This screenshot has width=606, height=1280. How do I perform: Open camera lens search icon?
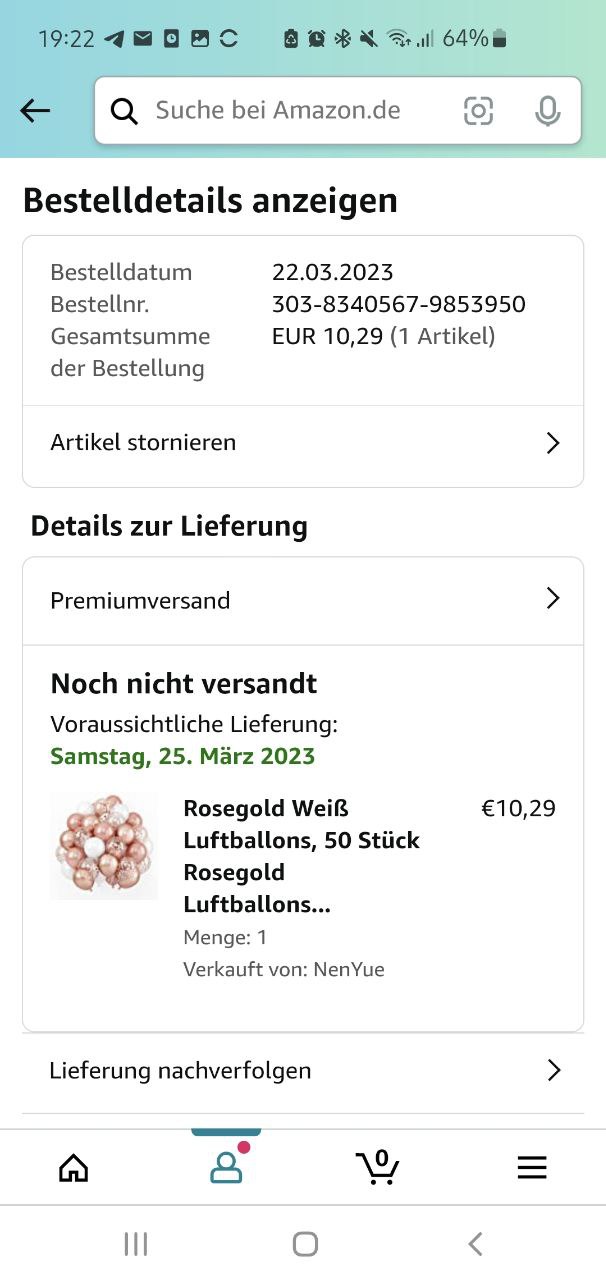click(479, 111)
